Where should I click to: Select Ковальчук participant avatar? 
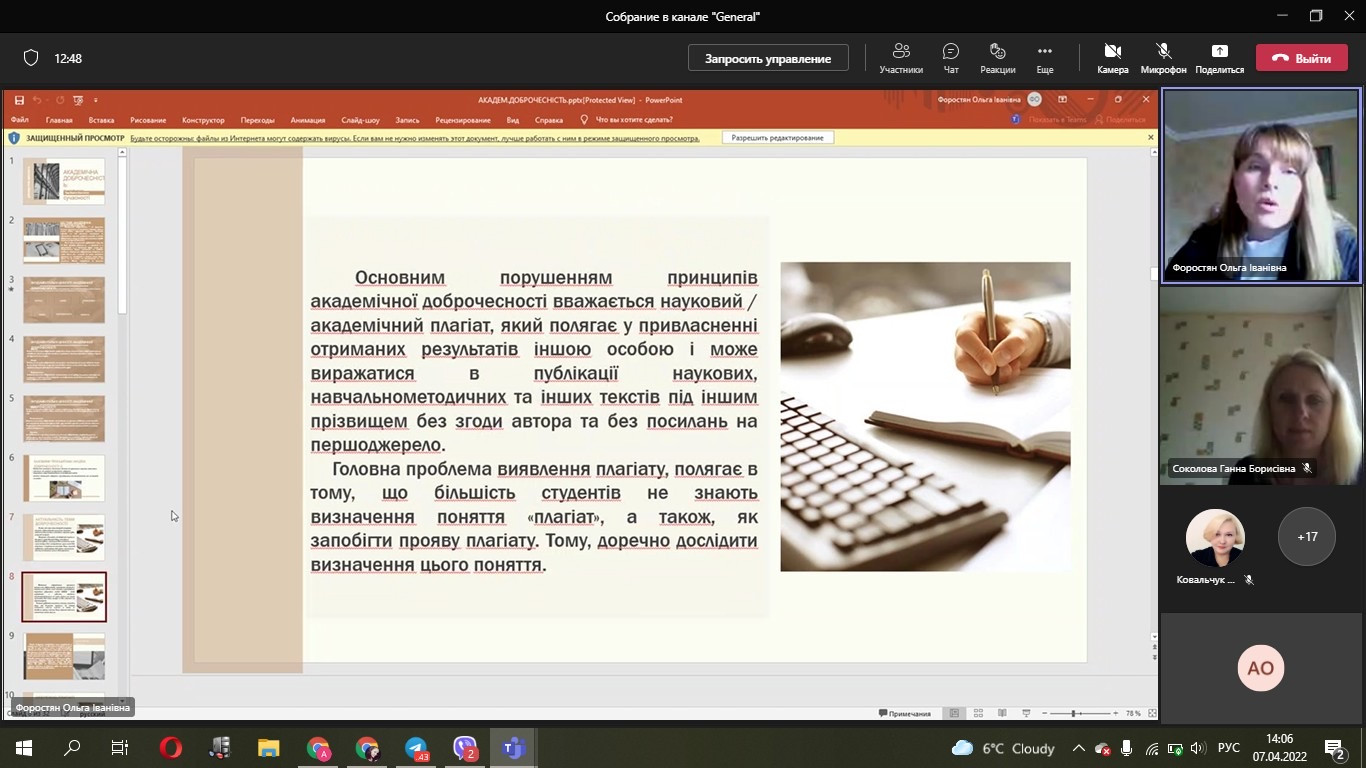(1215, 538)
